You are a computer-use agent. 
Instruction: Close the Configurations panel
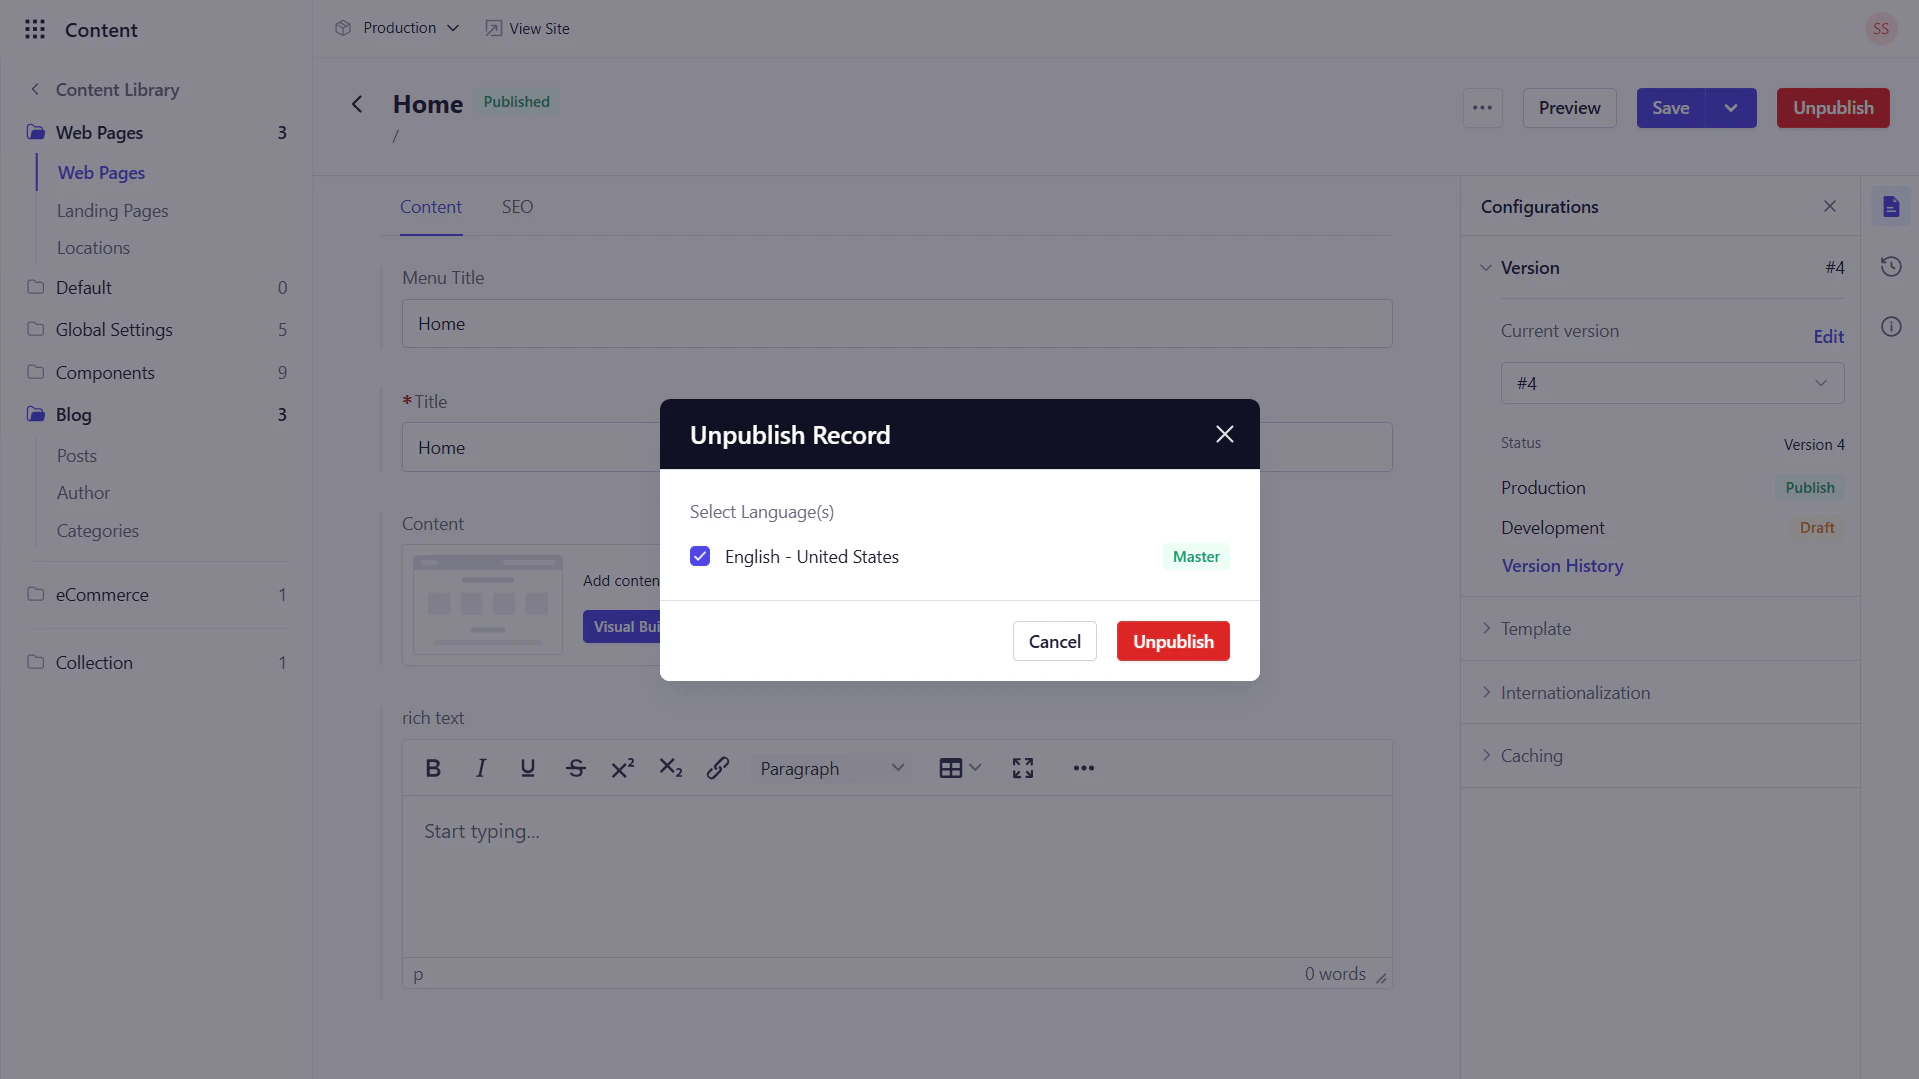tap(1829, 206)
